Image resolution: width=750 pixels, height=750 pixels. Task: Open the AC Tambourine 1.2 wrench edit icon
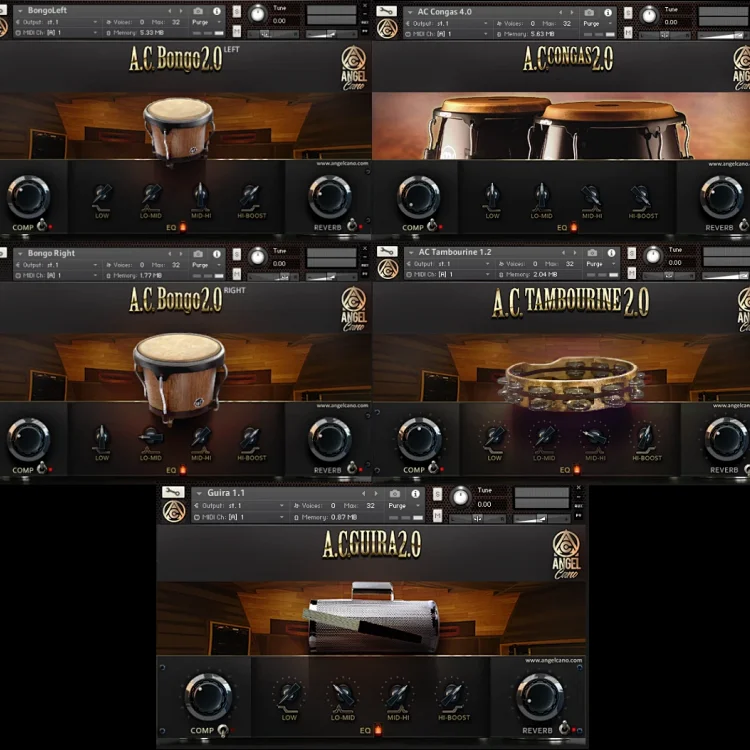tap(387, 251)
